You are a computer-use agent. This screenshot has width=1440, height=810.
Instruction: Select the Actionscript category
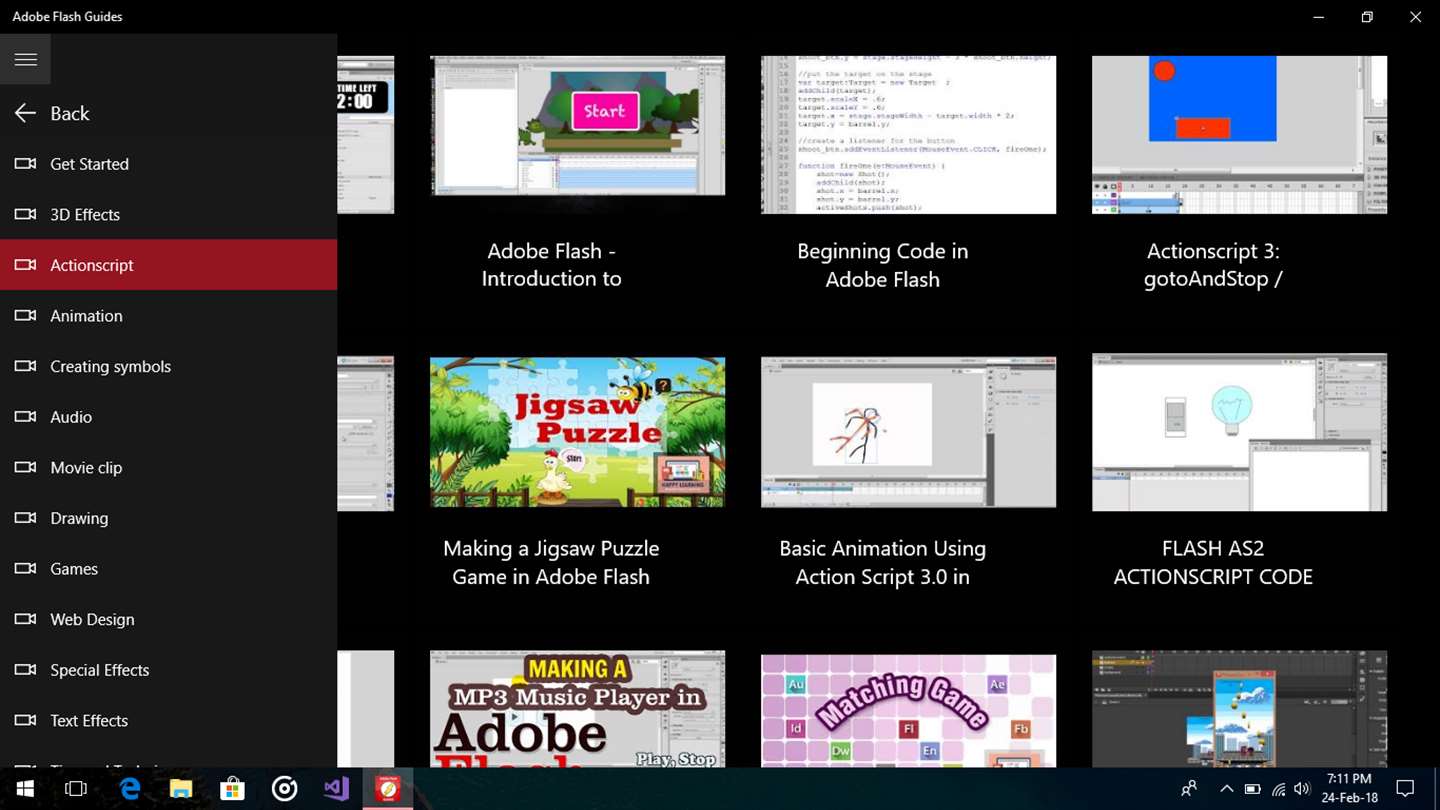tap(169, 265)
